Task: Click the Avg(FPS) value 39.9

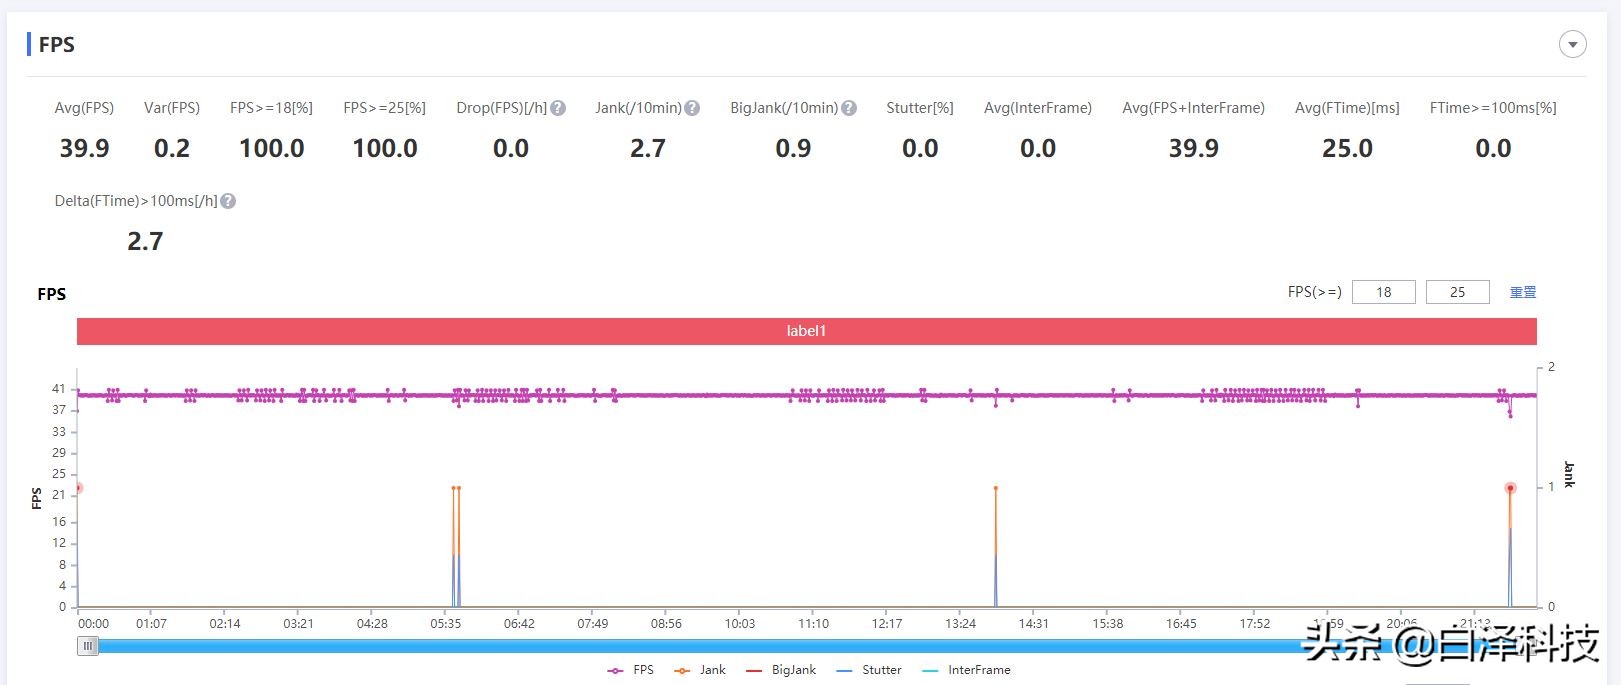Action: (84, 149)
